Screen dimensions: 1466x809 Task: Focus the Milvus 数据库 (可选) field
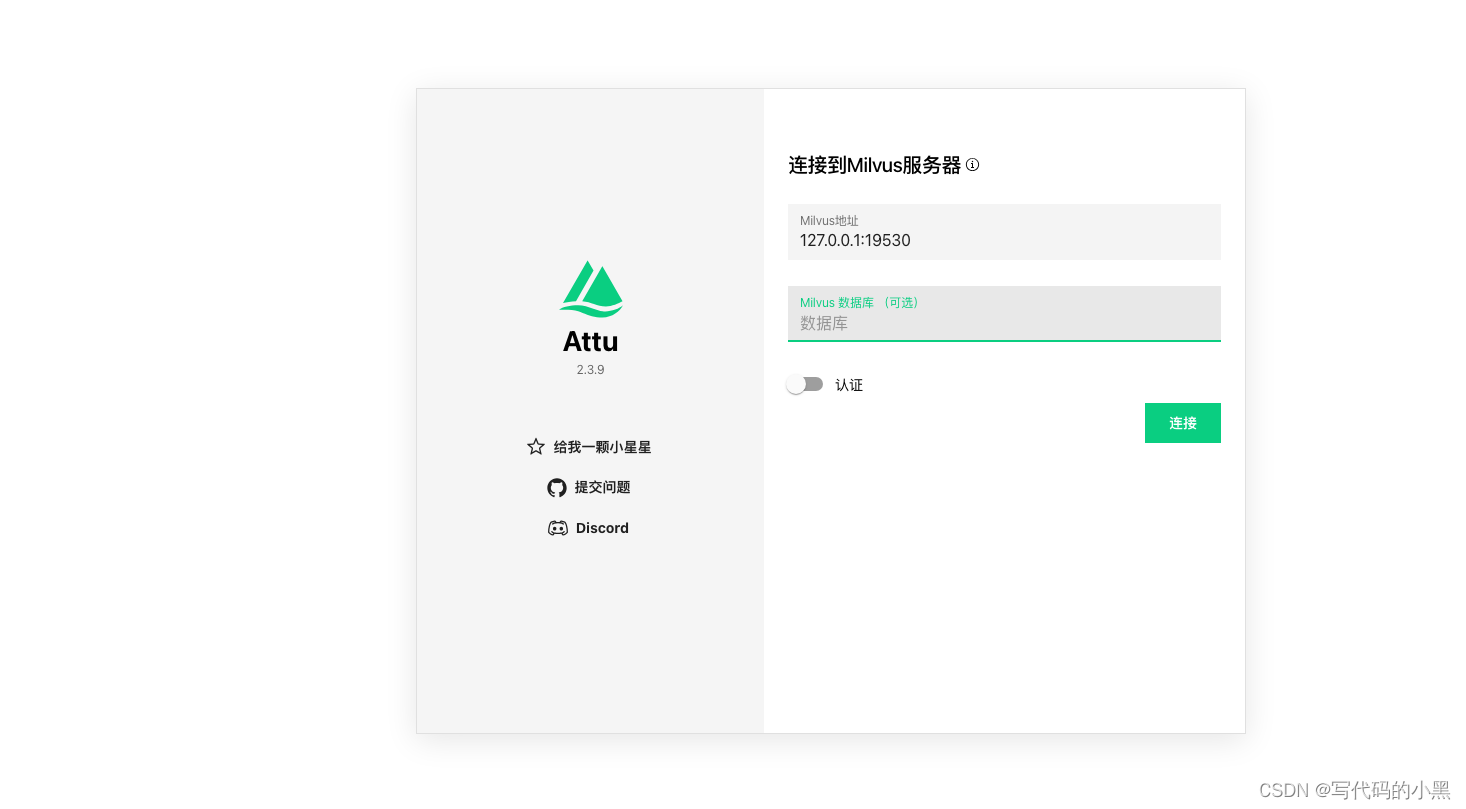point(1004,314)
